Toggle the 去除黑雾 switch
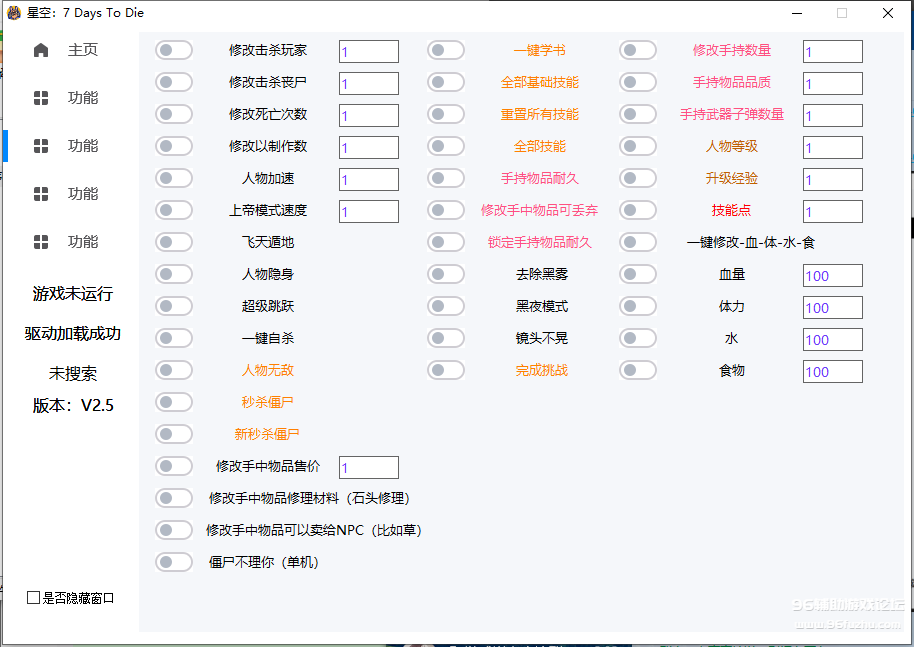914x647 pixels. point(446,274)
